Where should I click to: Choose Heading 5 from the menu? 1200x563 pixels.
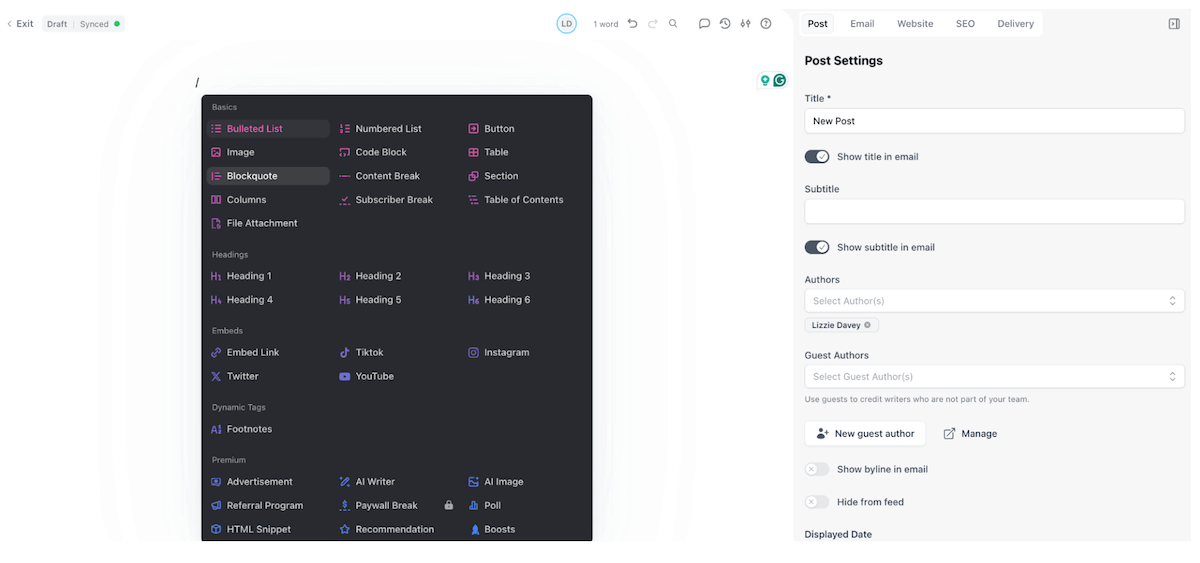370,300
